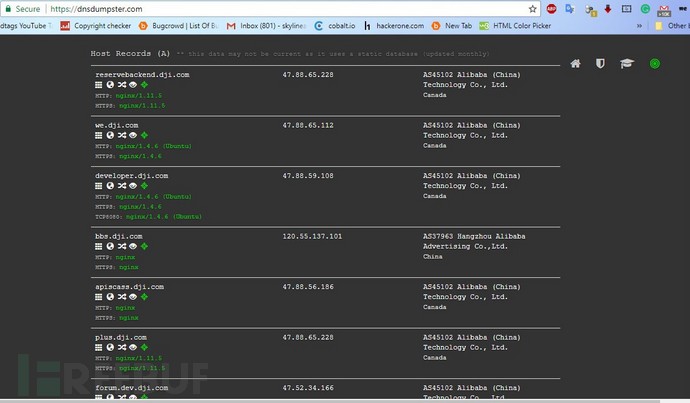Open the Gmail checker extension icon
The height and width of the screenshot is (403, 690).
click(x=664, y=10)
